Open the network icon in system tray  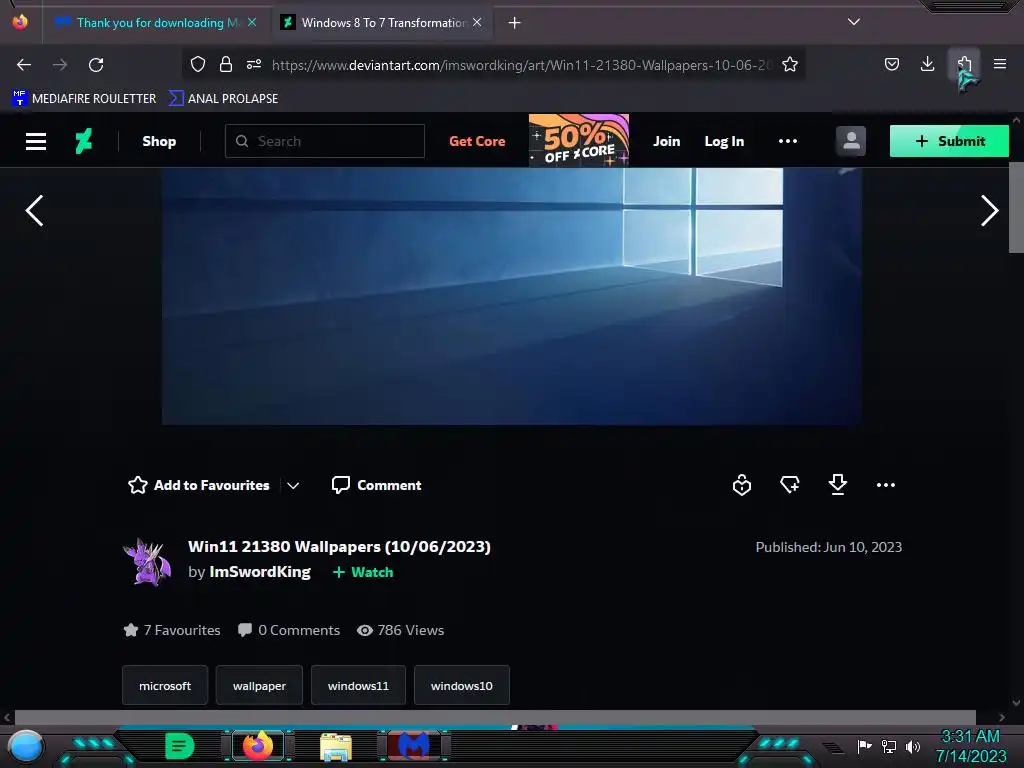889,746
